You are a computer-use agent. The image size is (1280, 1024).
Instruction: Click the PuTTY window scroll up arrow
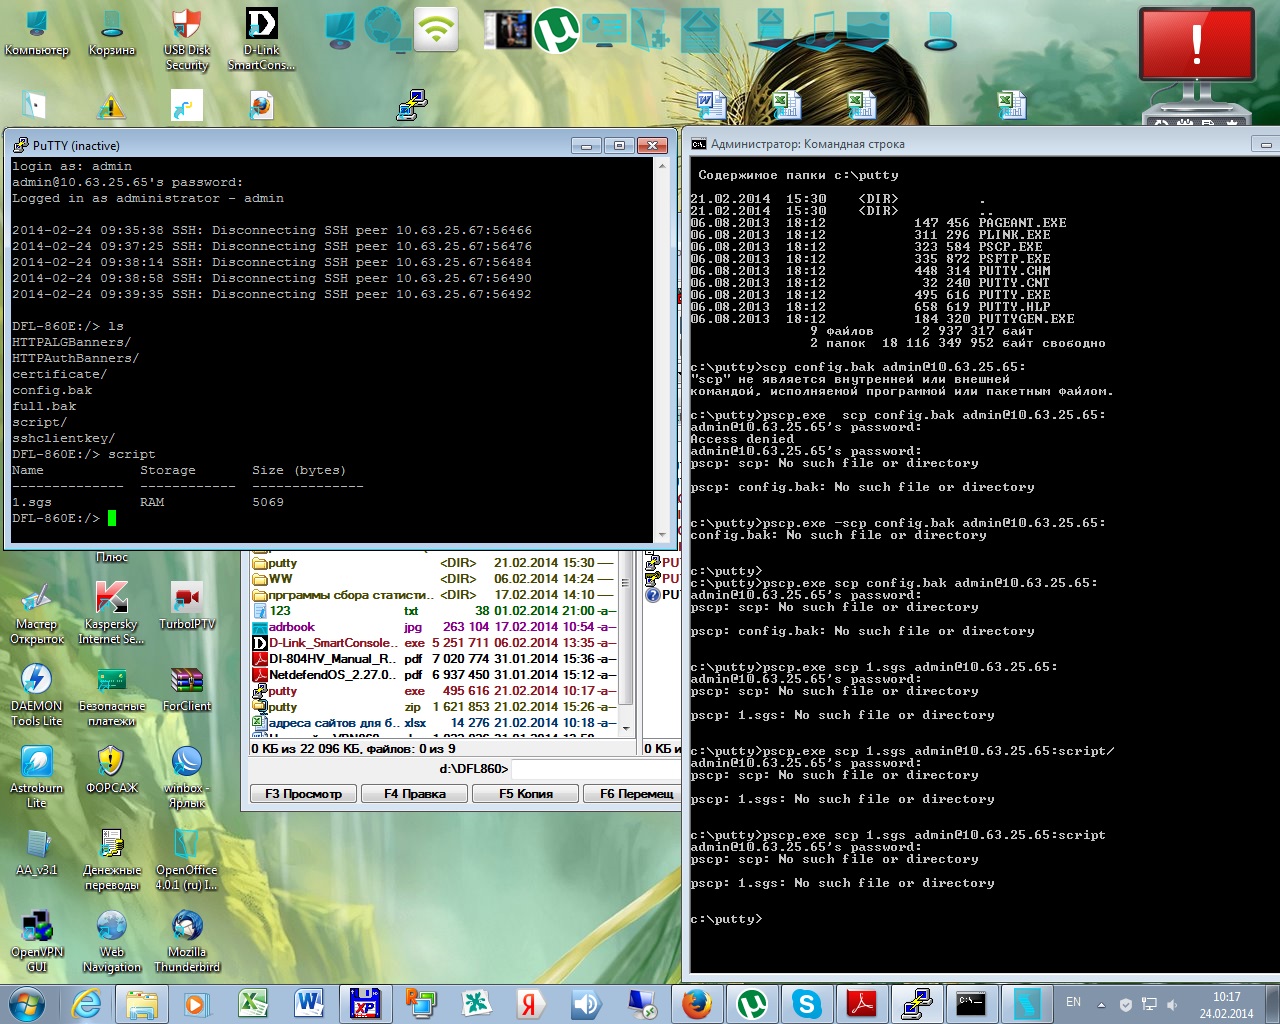click(x=661, y=166)
